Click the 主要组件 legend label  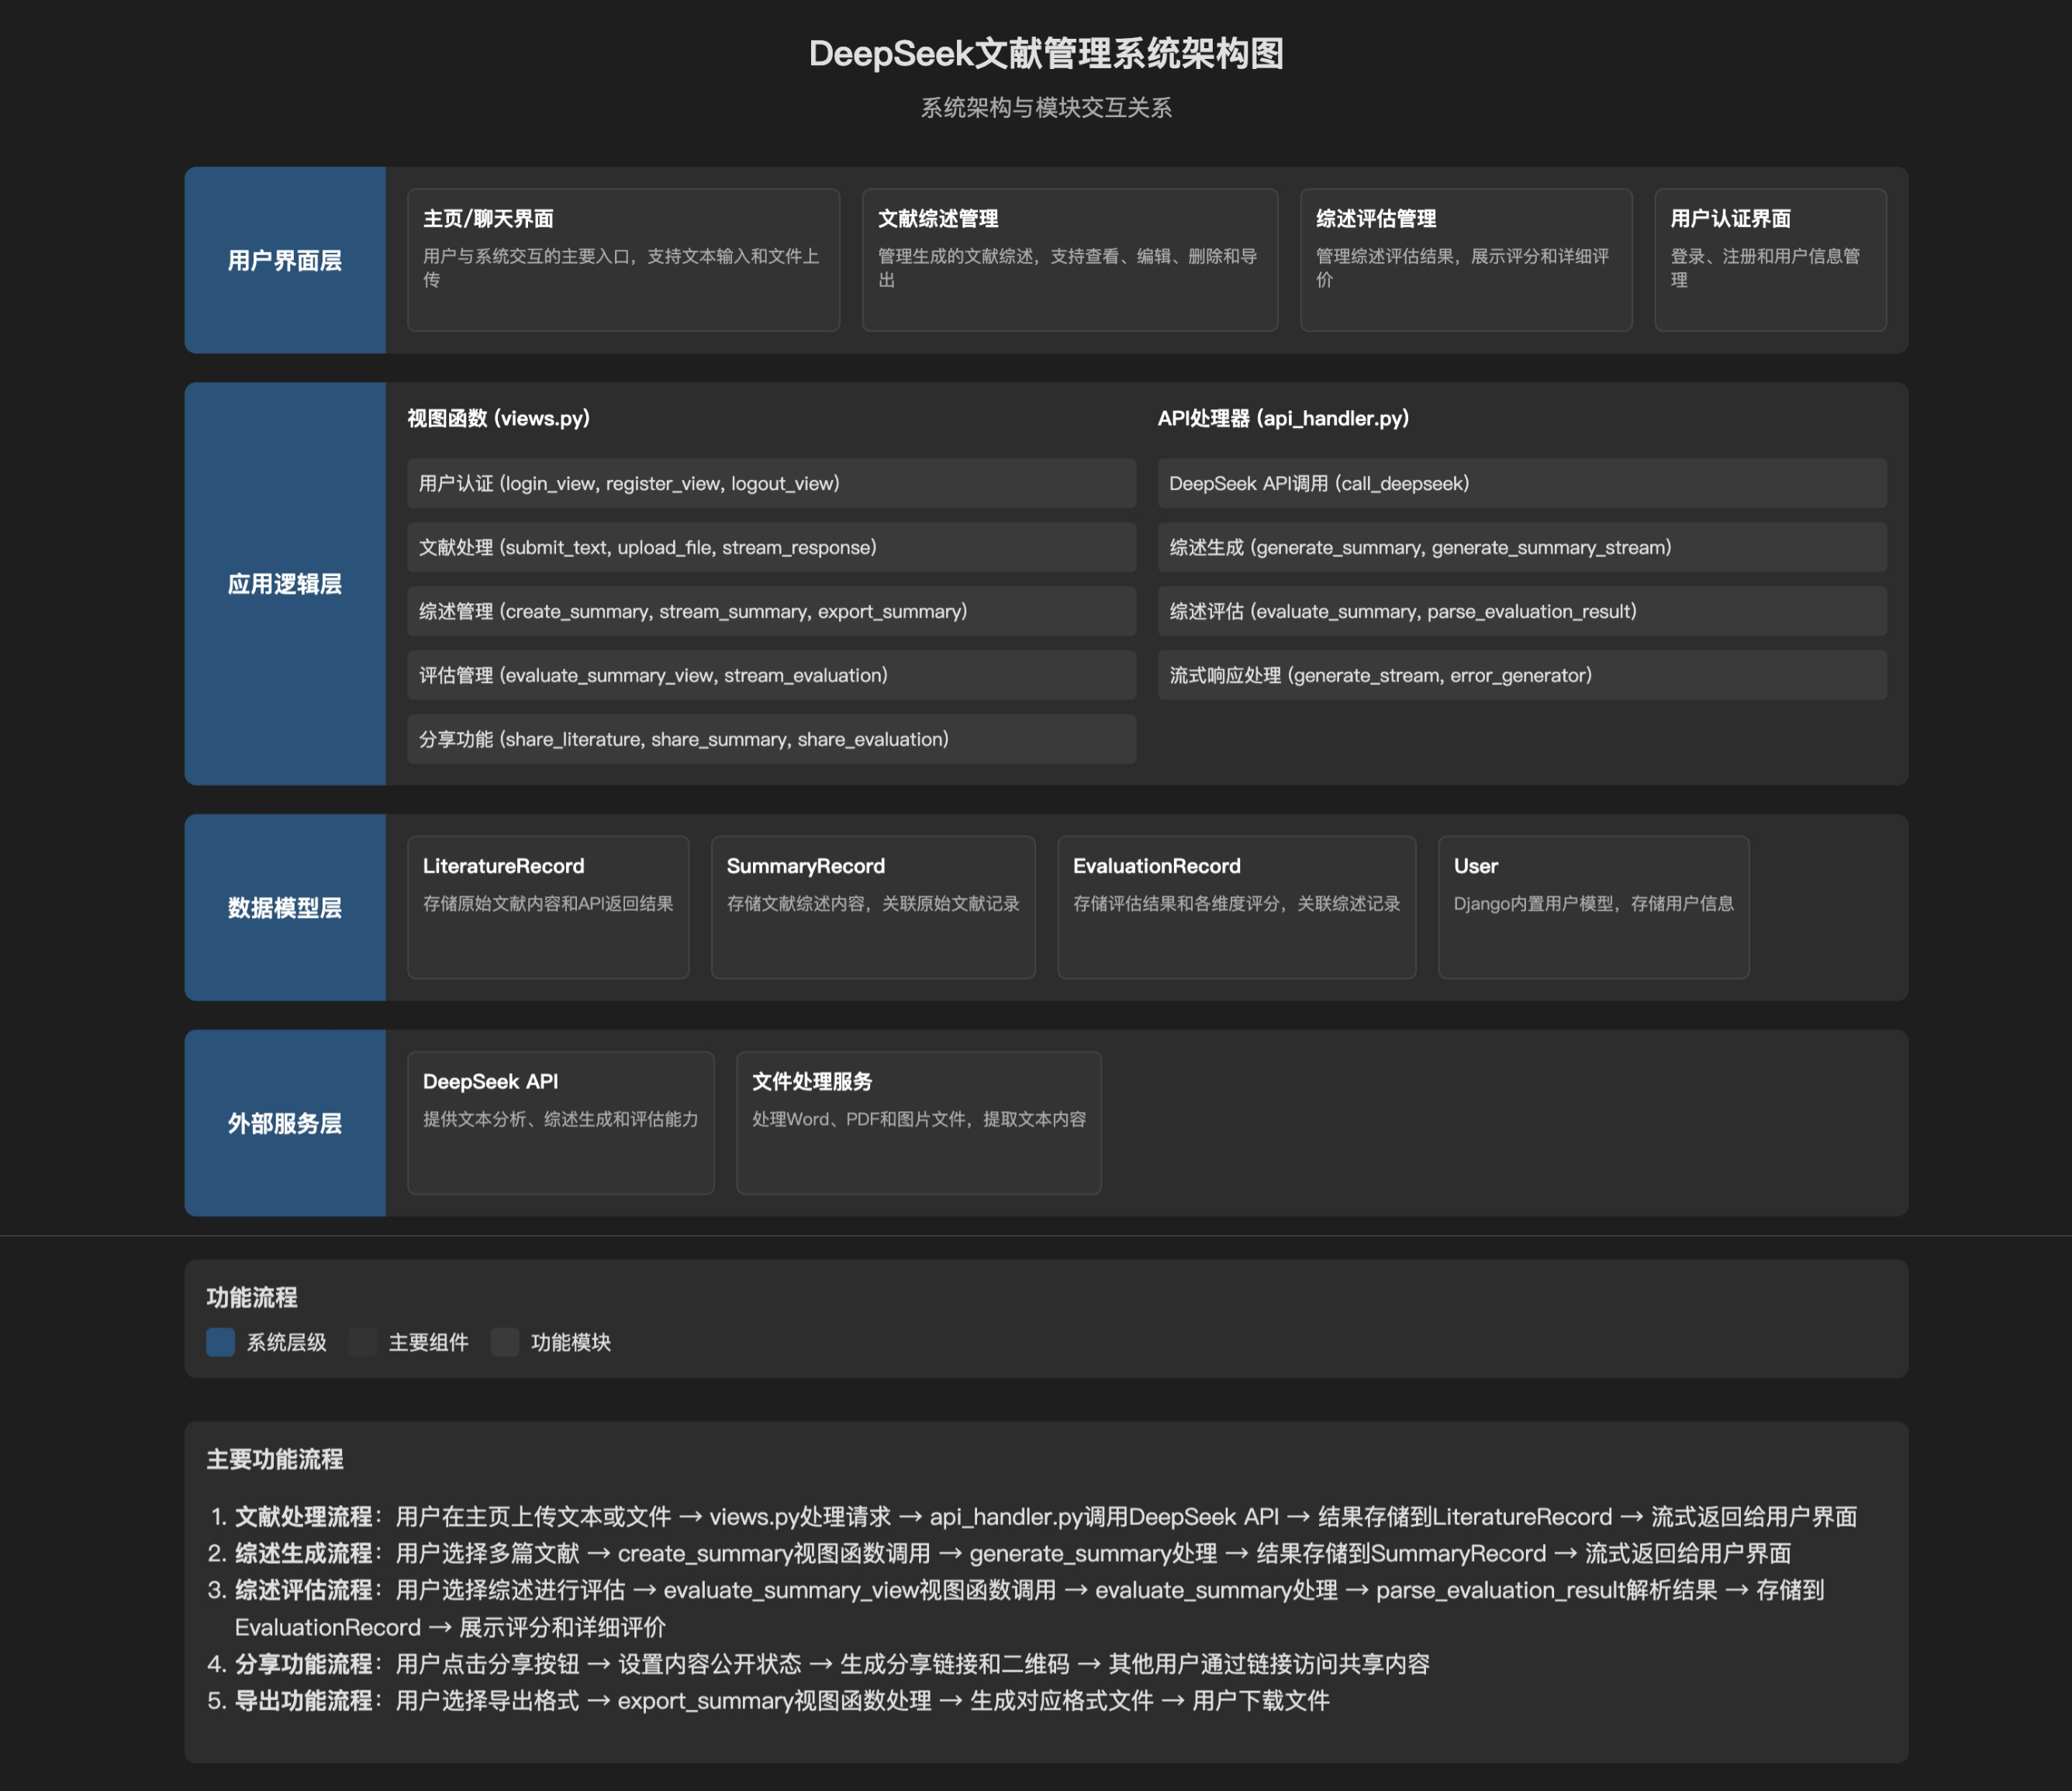click(x=429, y=1342)
